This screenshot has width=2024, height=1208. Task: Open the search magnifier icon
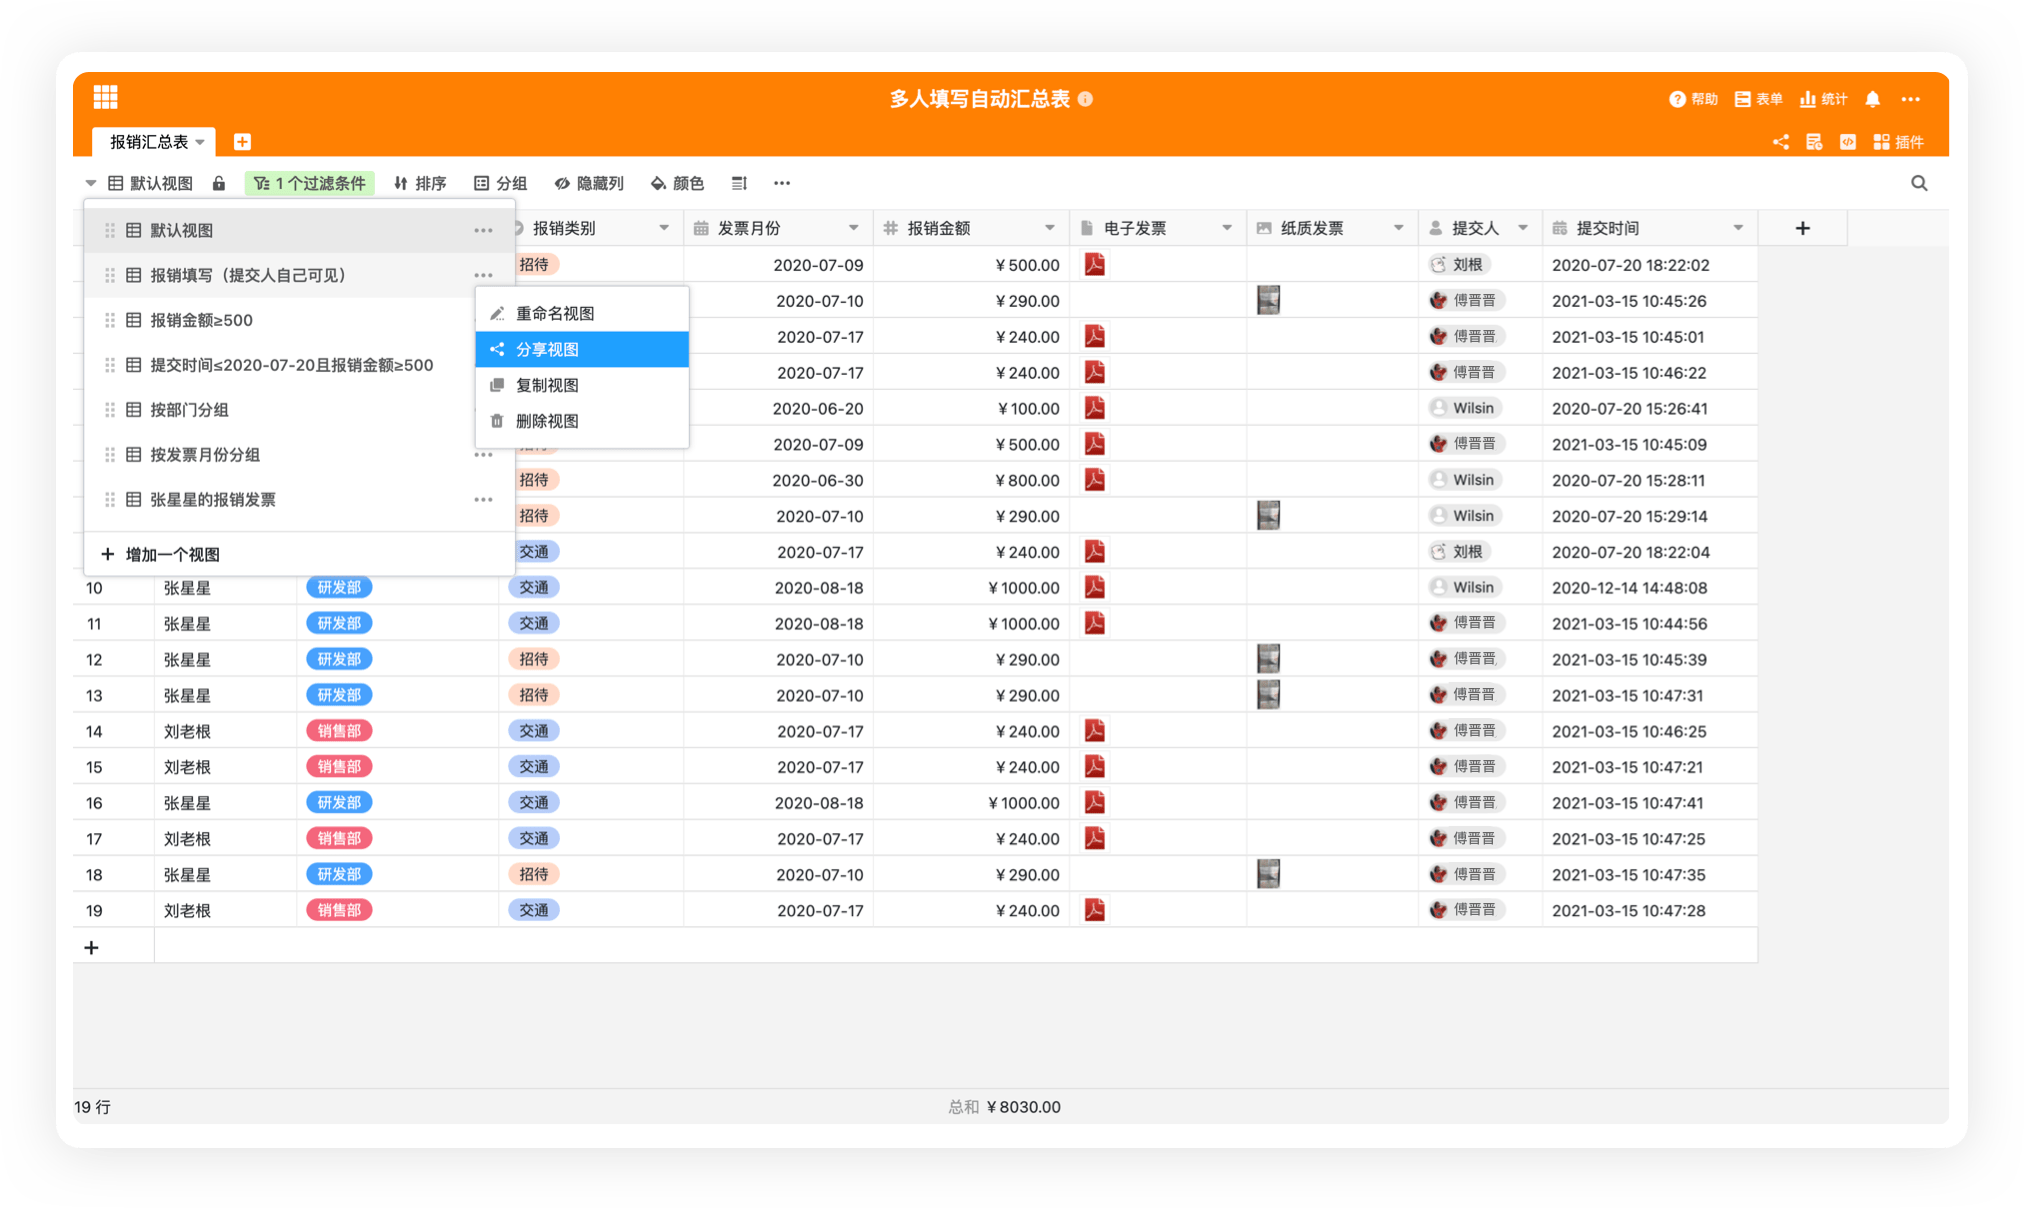(1918, 183)
